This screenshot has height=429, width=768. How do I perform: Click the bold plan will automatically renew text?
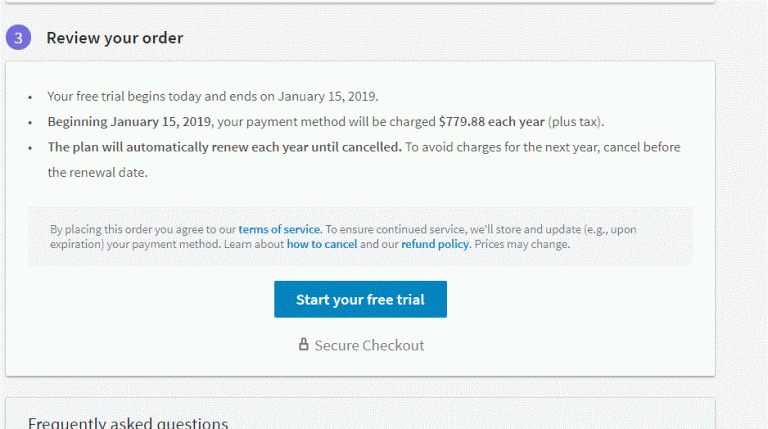pos(224,147)
